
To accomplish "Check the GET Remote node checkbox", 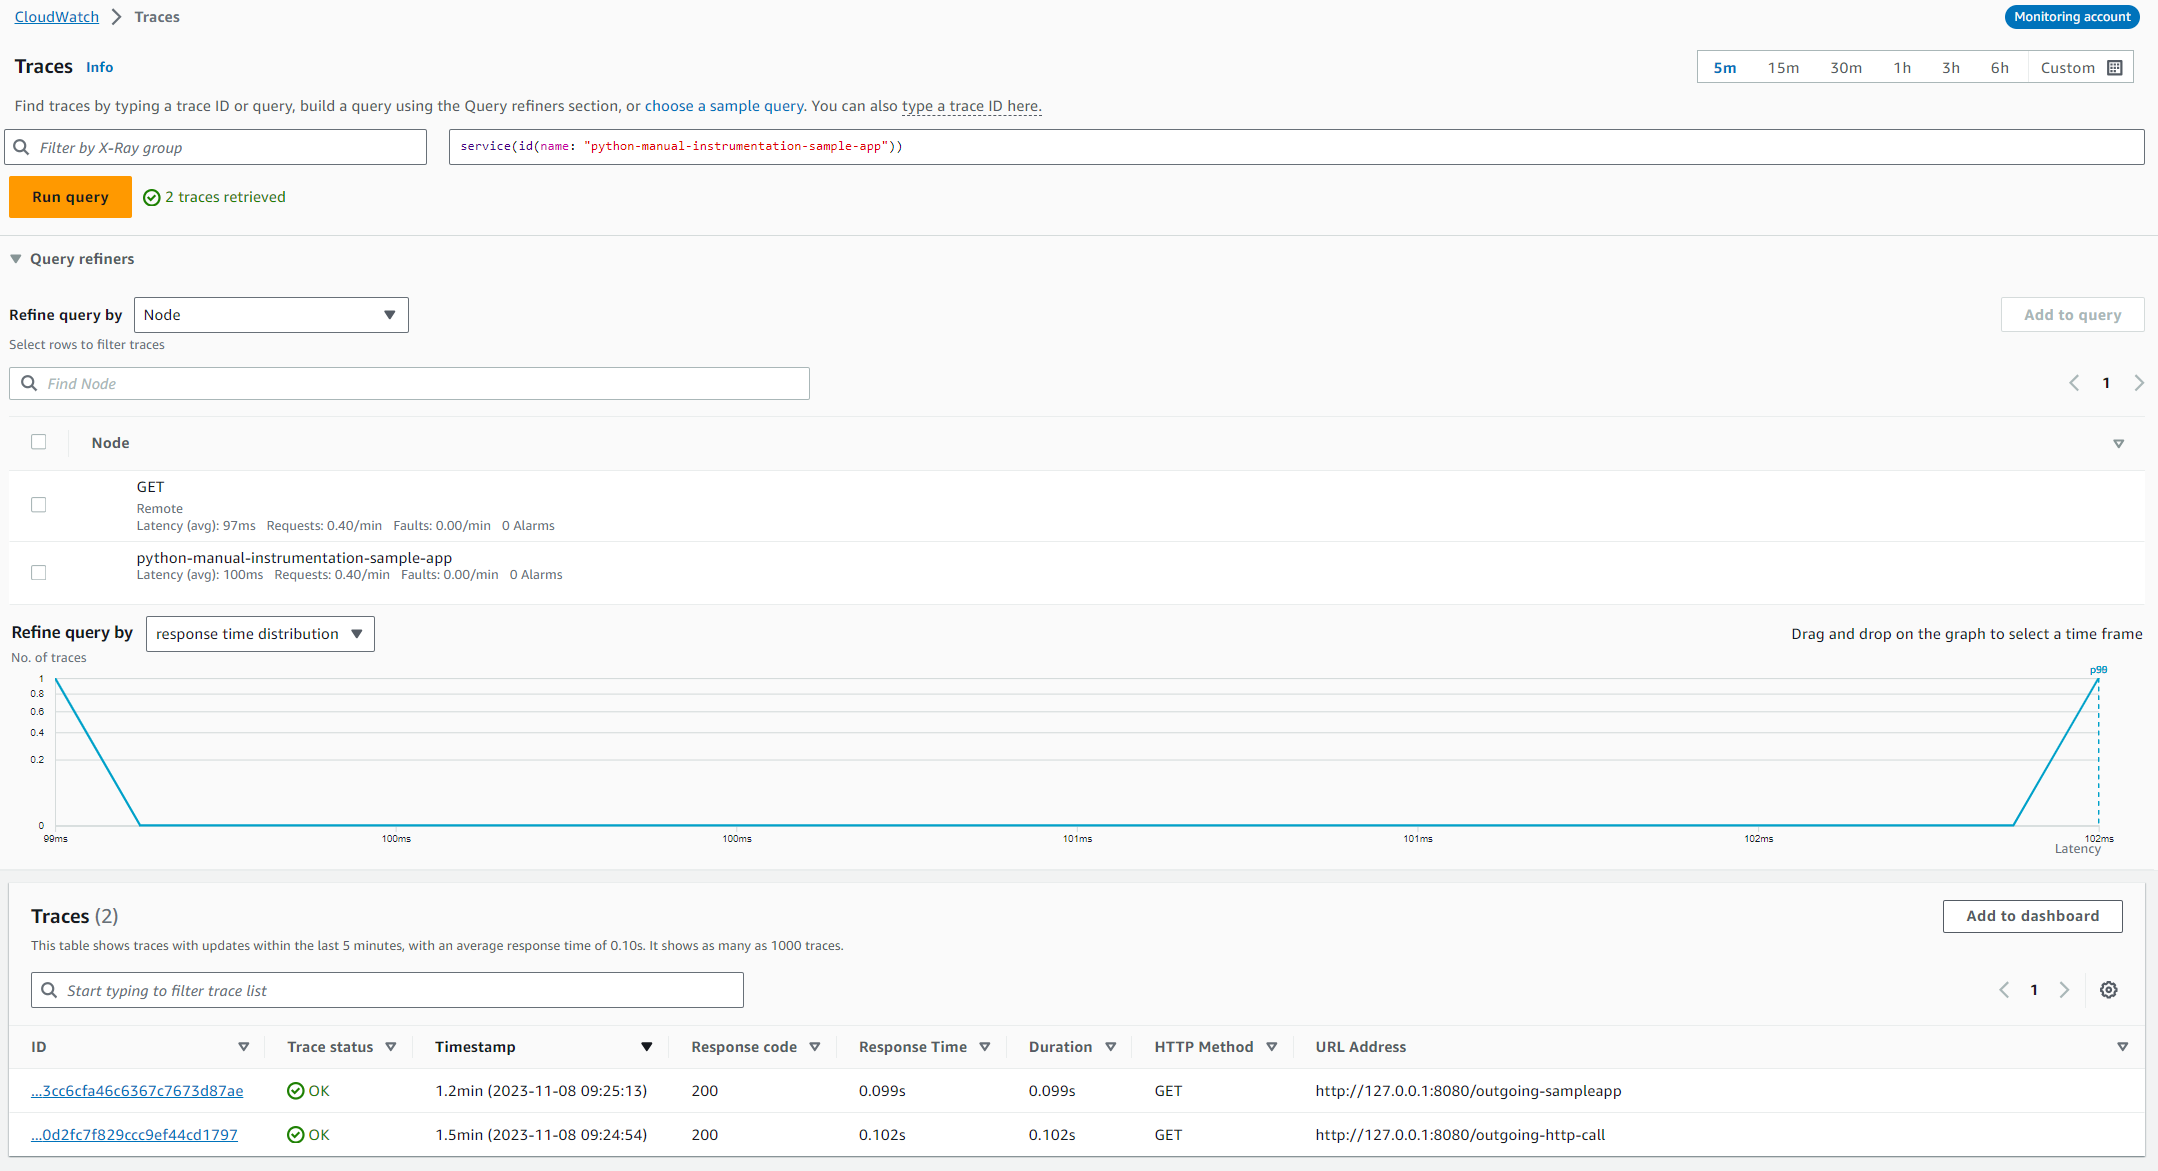I will click(39, 505).
